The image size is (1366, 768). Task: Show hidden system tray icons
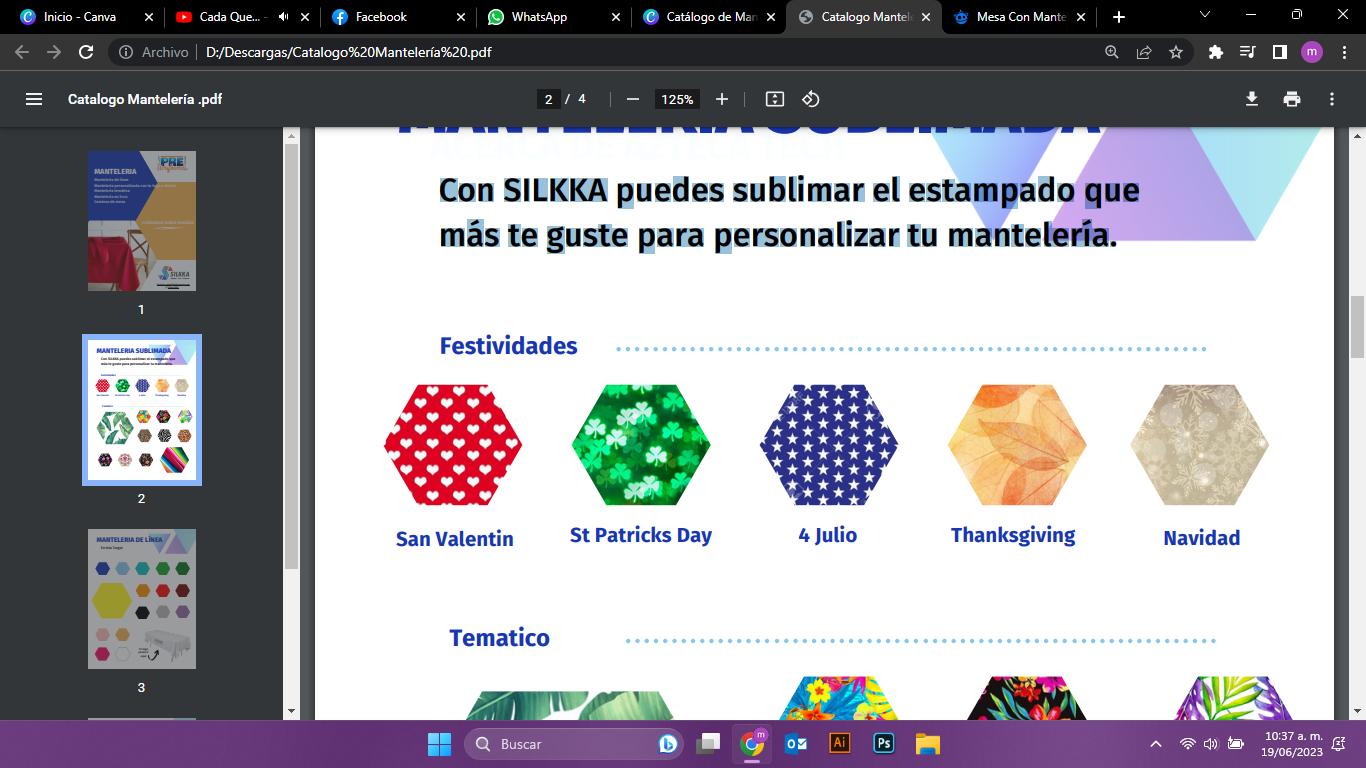1156,744
